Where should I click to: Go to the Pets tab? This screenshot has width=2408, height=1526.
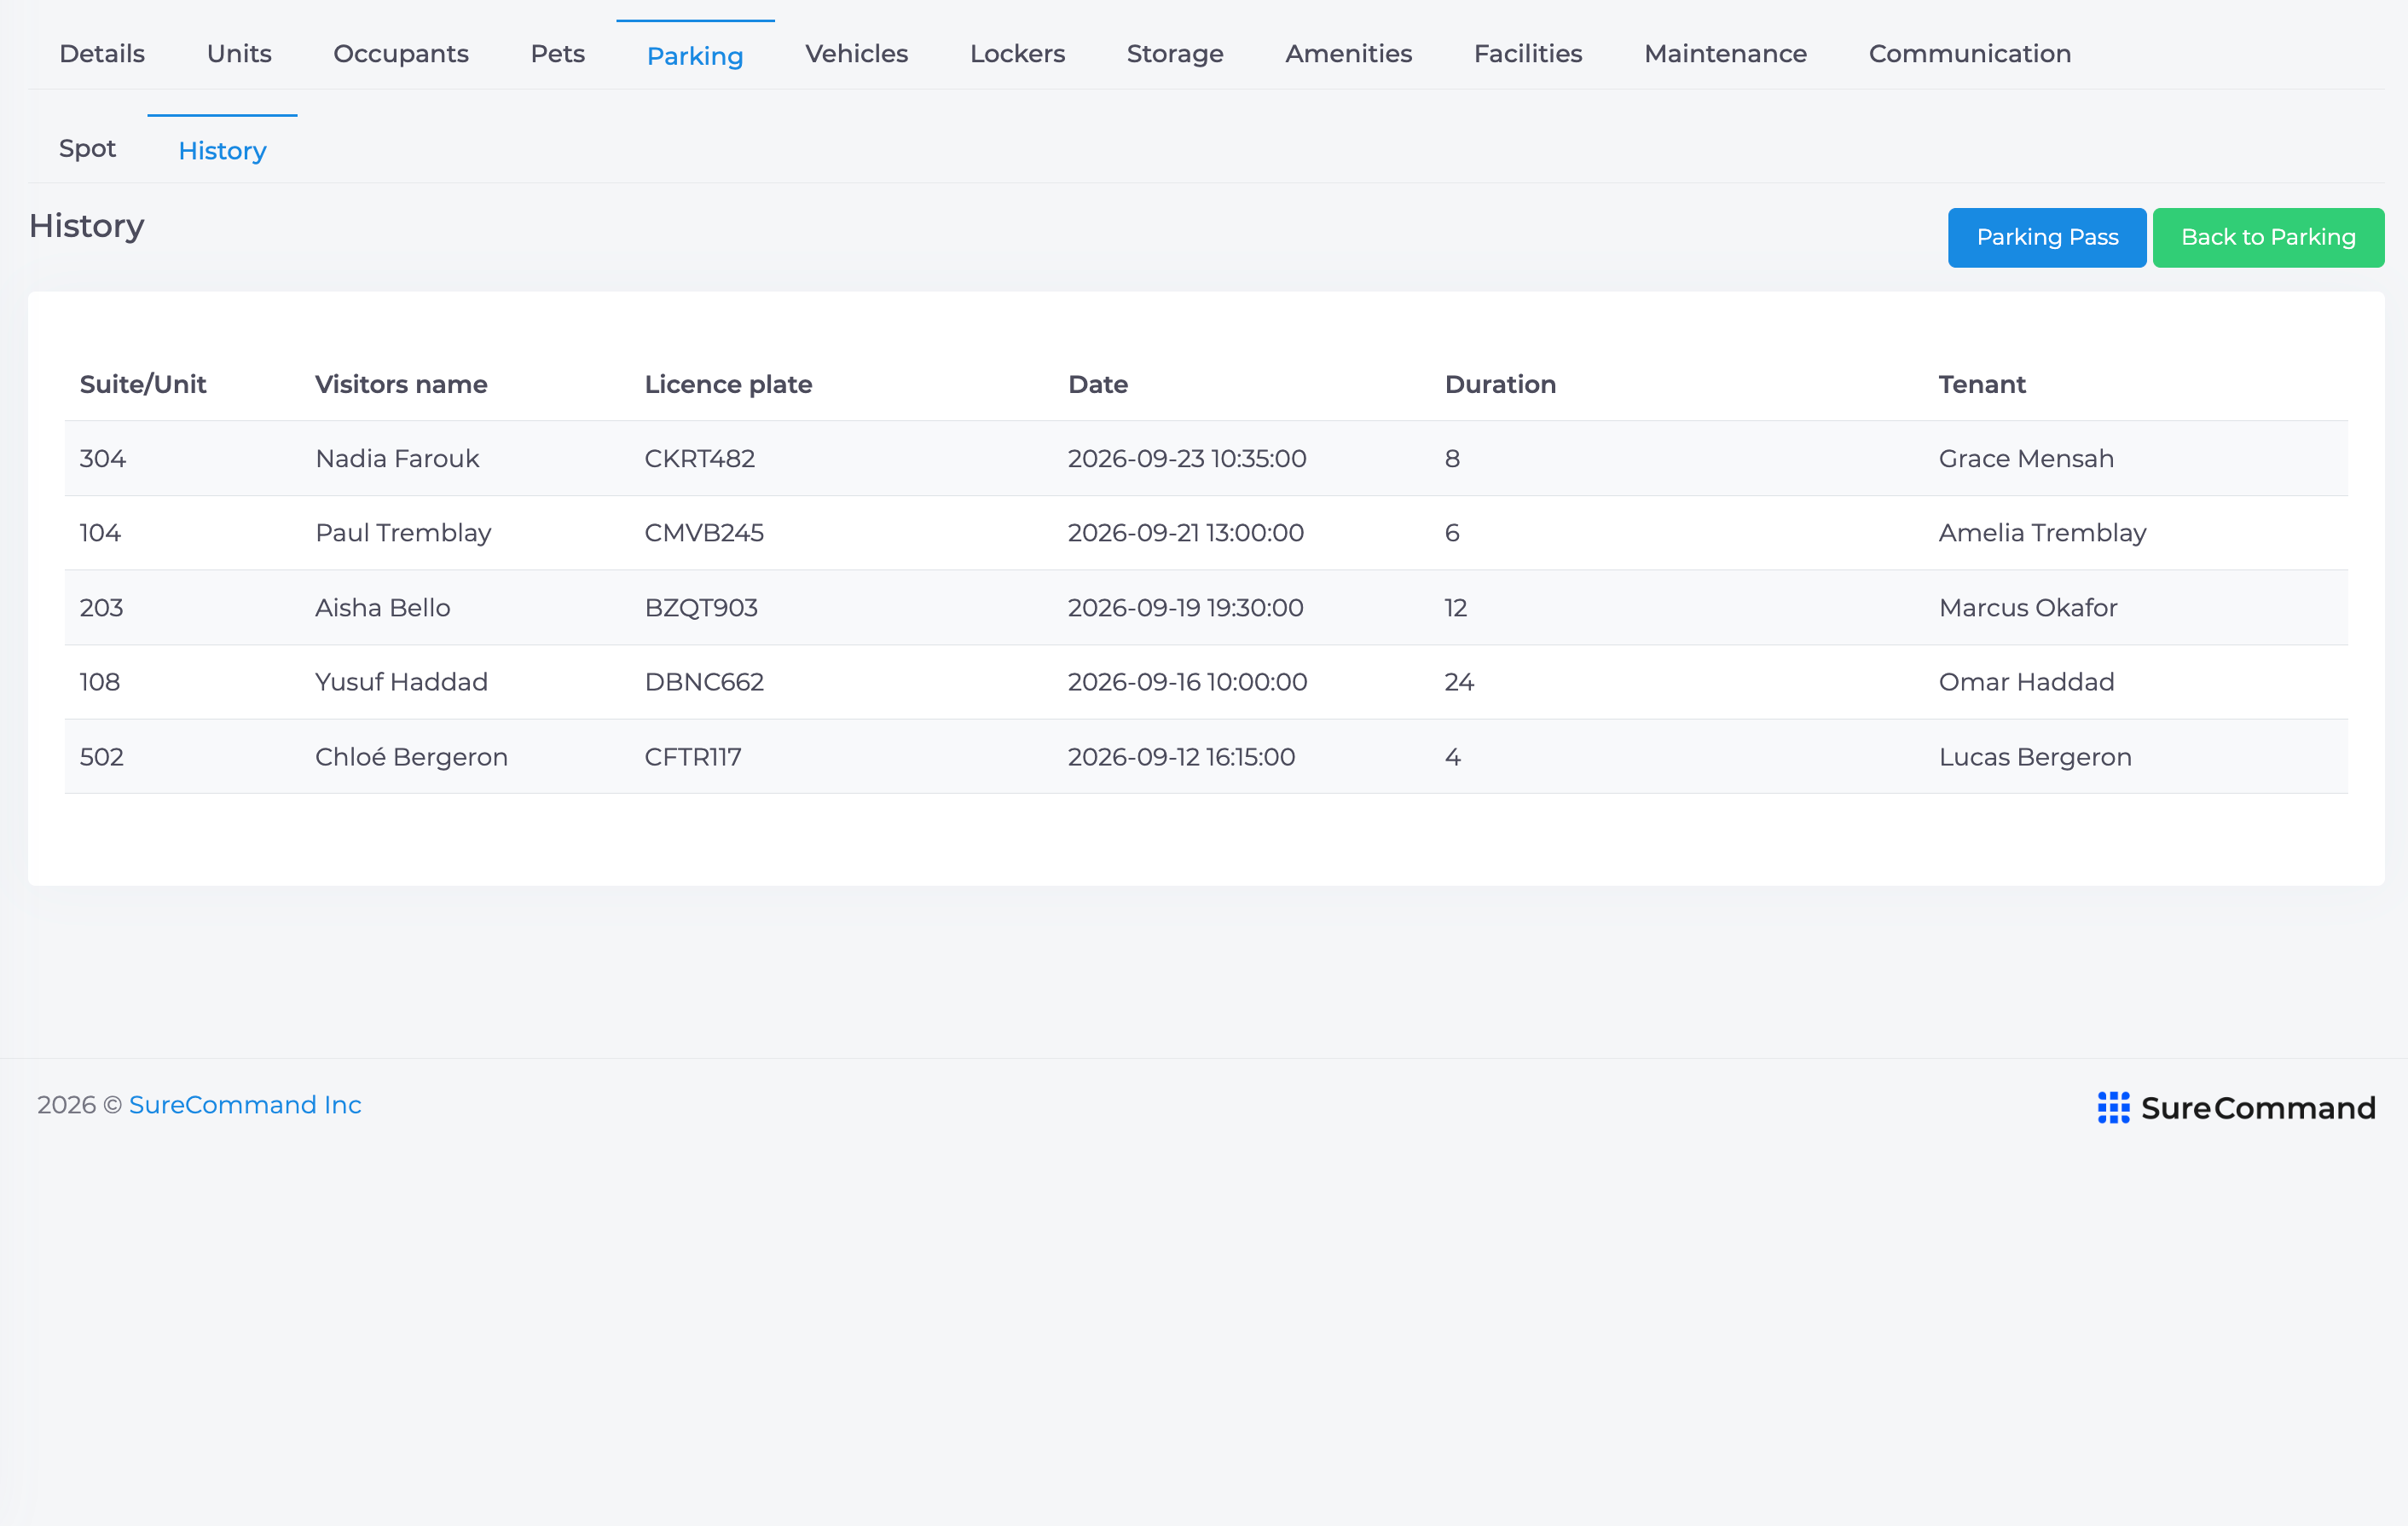click(557, 54)
